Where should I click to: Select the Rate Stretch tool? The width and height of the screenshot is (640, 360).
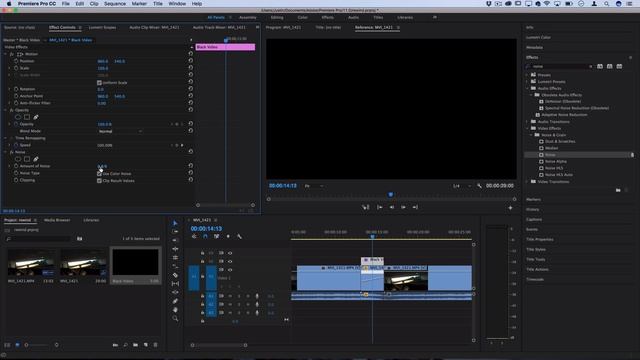175,258
